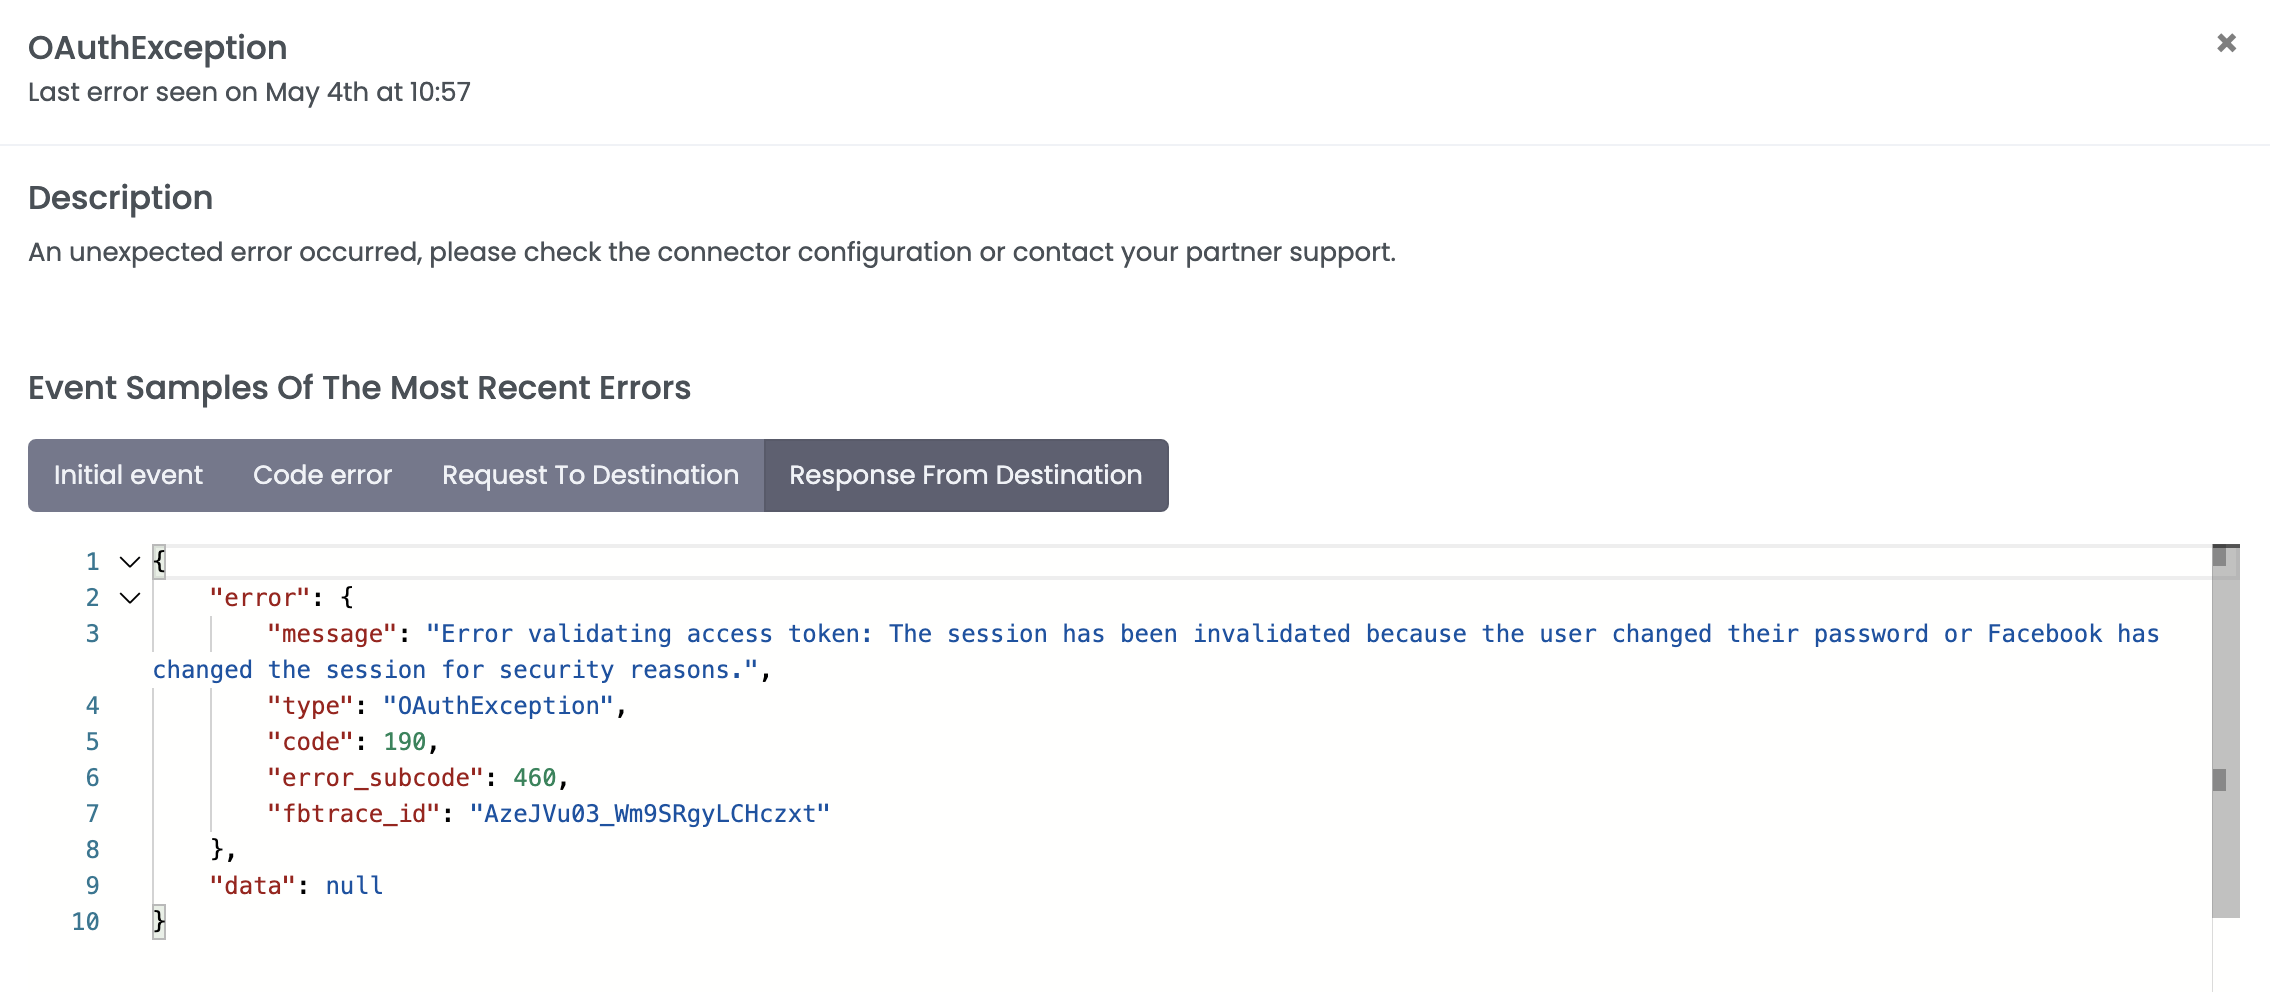Click the null value of "data"
The height and width of the screenshot is (992, 2270).
[x=354, y=886]
